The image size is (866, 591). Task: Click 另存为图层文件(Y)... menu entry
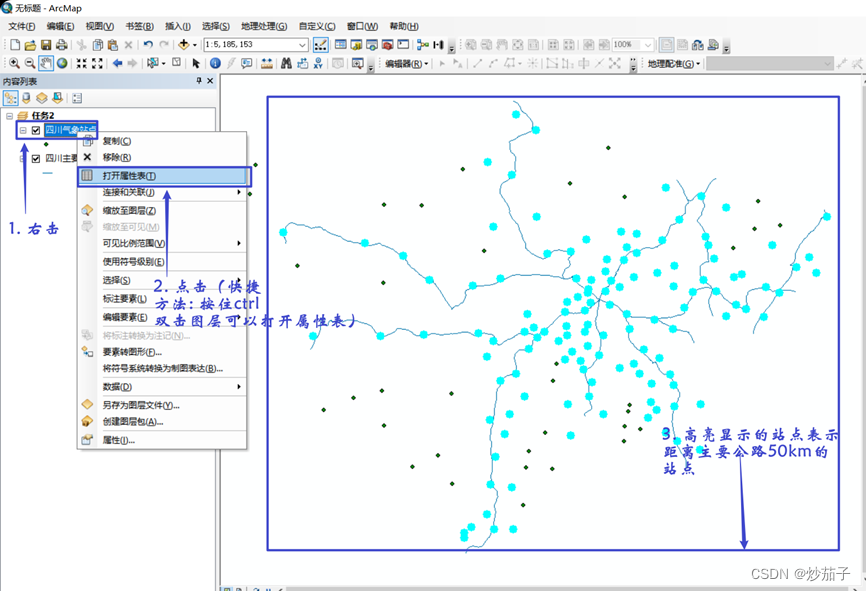(162, 405)
